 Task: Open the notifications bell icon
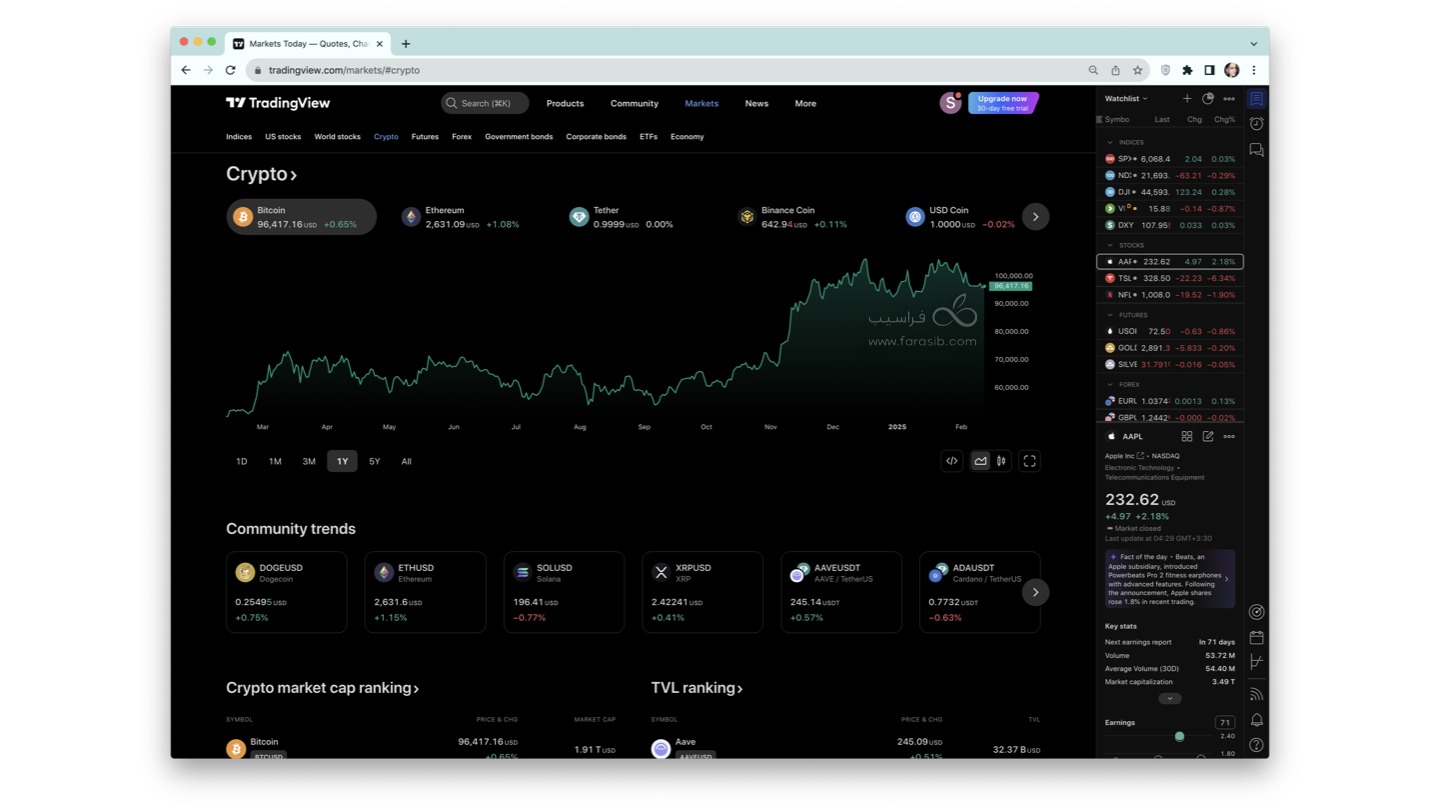(x=1256, y=720)
